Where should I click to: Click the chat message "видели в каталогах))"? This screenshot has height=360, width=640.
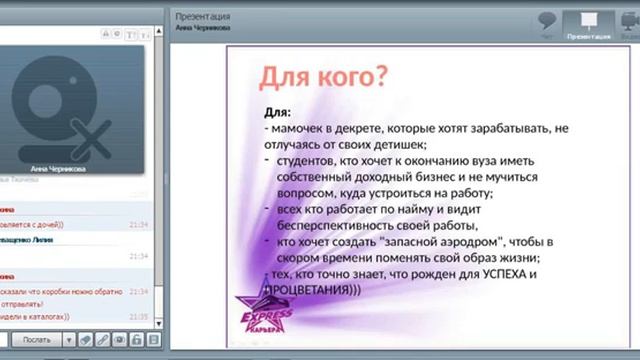pos(35,316)
